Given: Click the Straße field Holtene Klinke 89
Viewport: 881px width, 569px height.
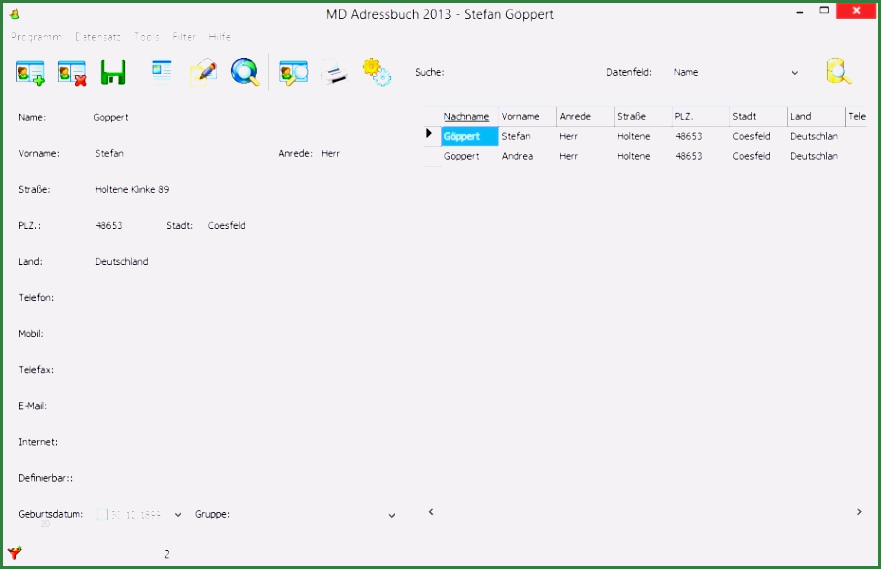Looking at the screenshot, I should click(x=242, y=189).
